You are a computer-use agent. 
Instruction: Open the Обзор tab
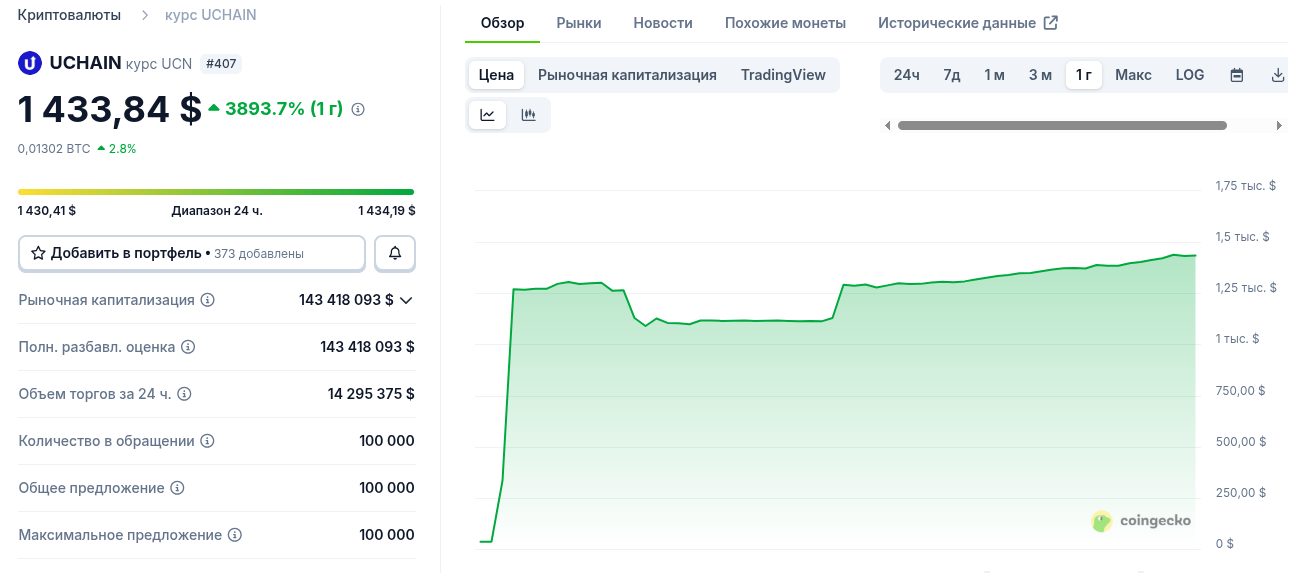coord(502,23)
